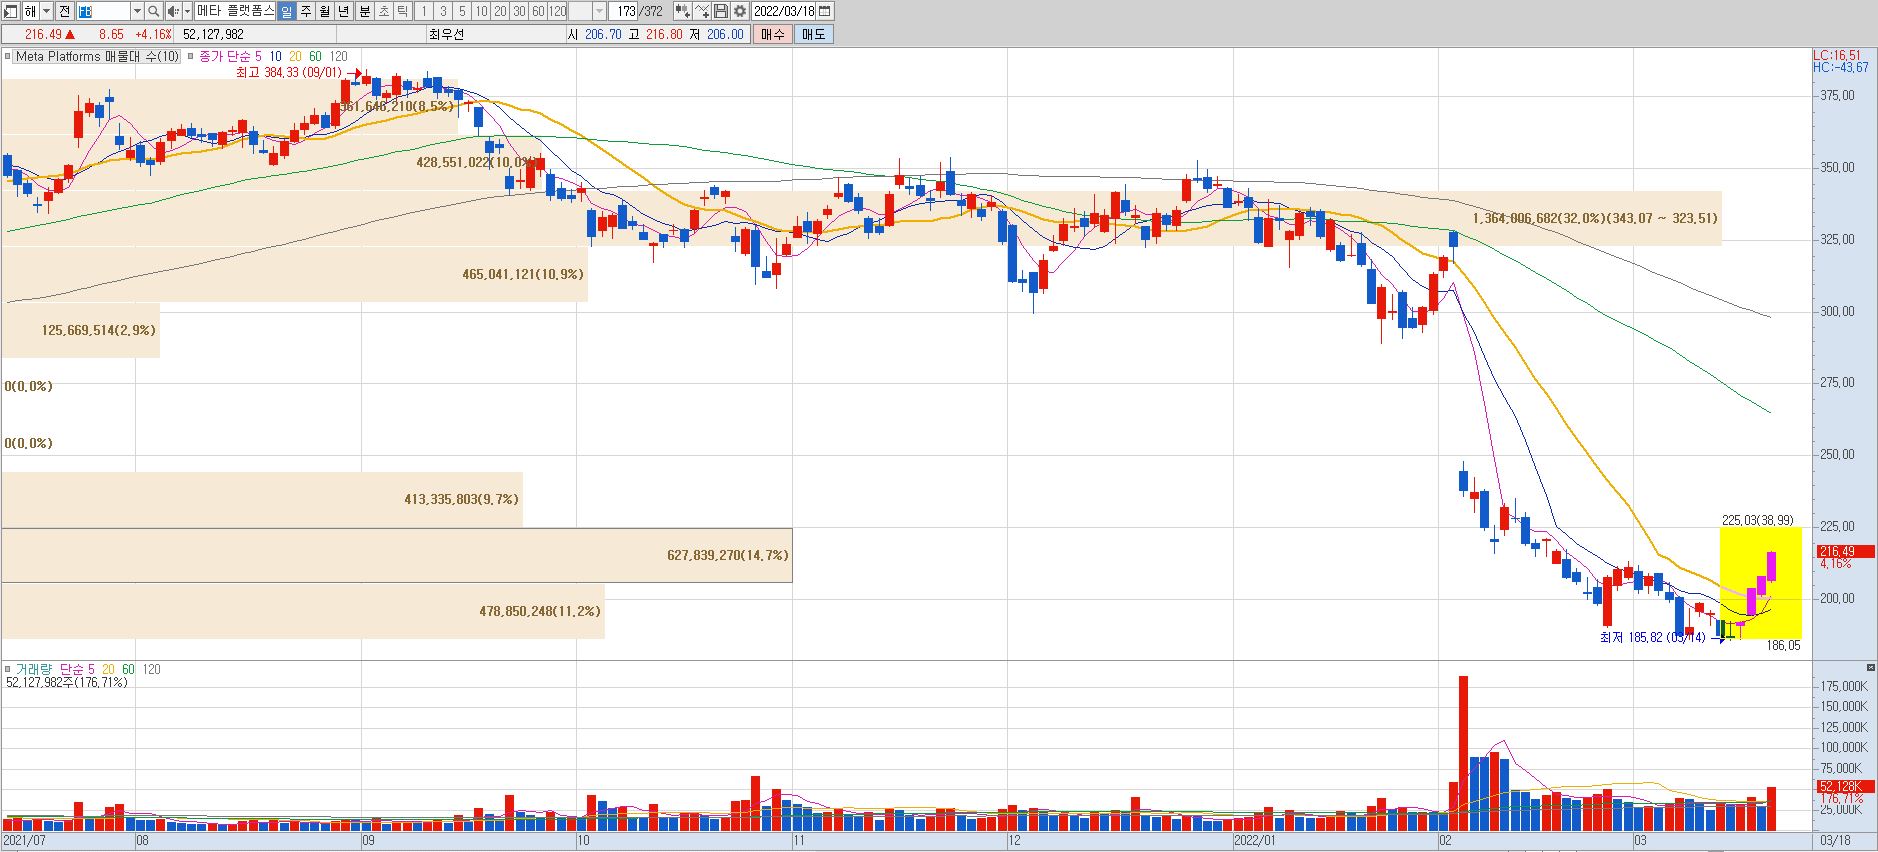This screenshot has height=852, width=1878.
Task: Click the 465,041,121(10.9%) volume profile bar
Action: [294, 274]
